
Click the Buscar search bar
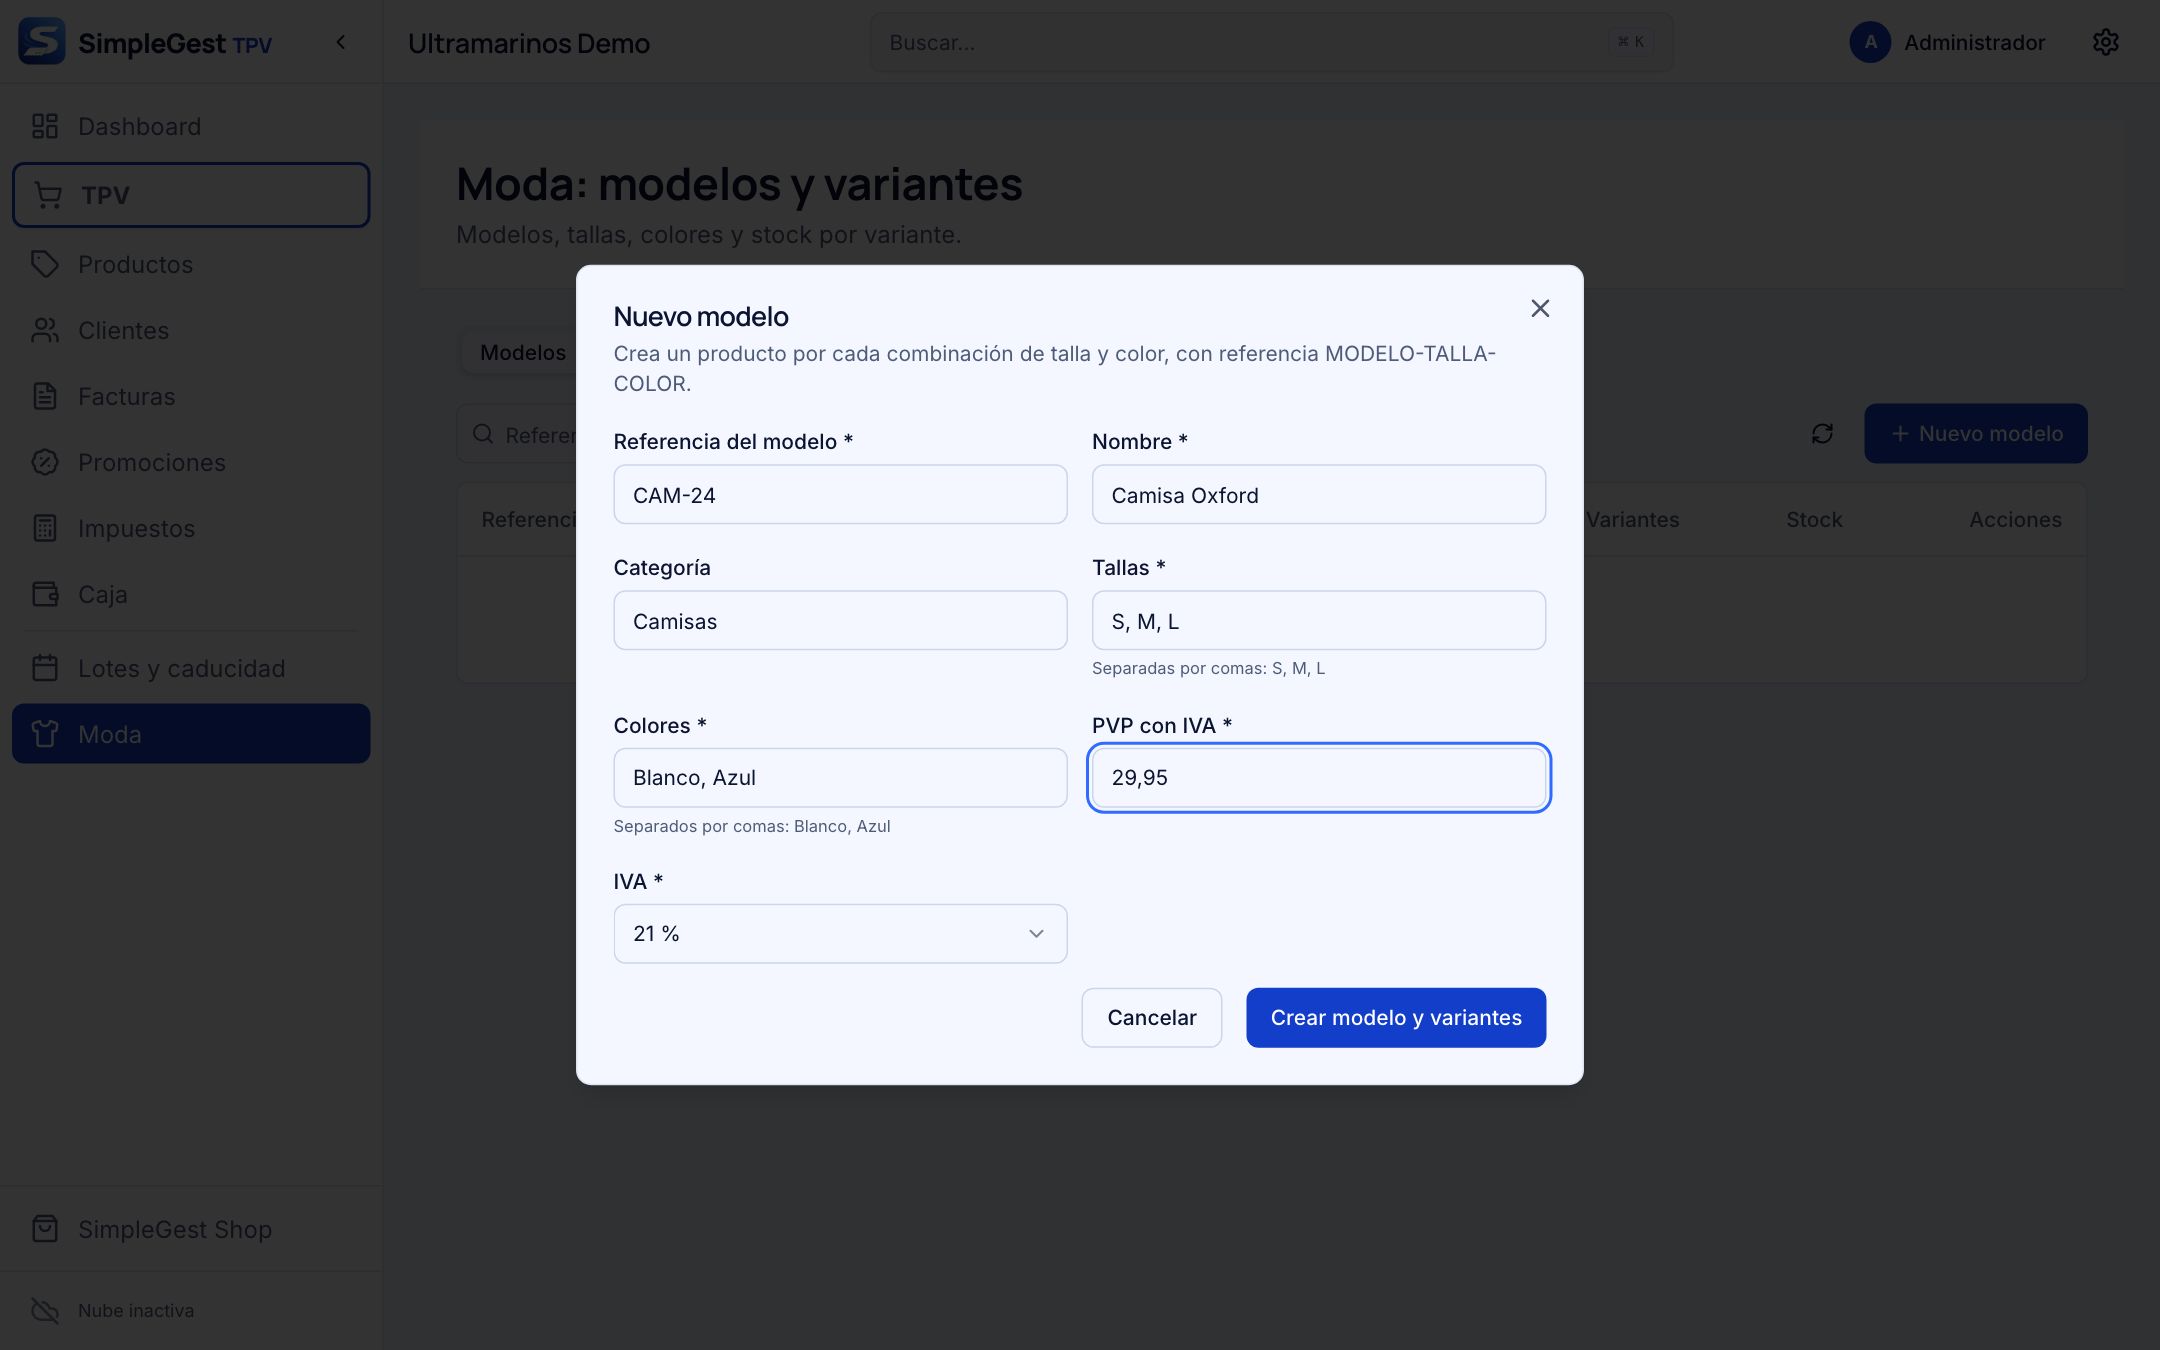click(1271, 42)
